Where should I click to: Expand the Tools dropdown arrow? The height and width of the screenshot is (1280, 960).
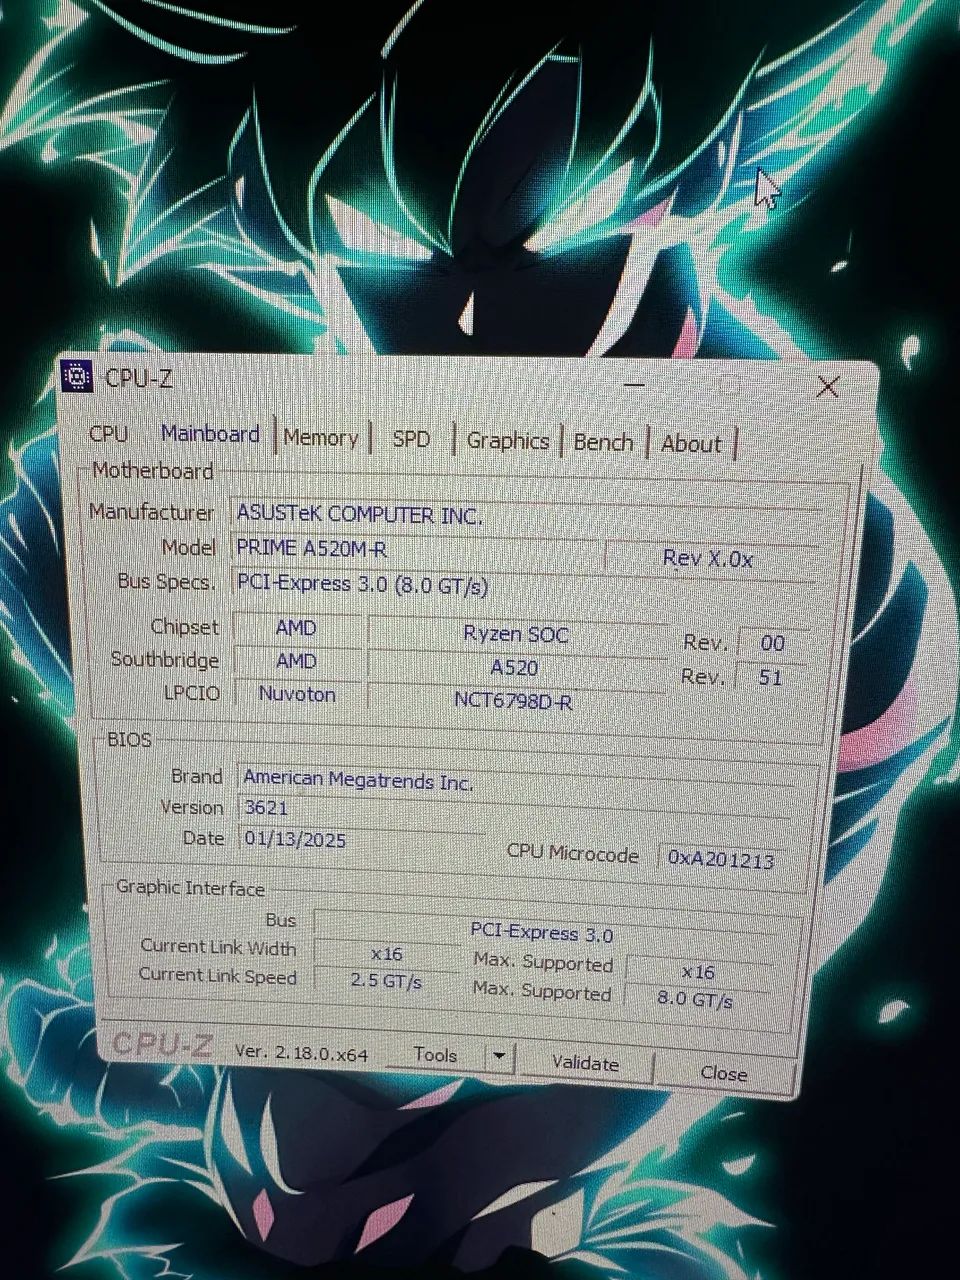[x=499, y=1057]
